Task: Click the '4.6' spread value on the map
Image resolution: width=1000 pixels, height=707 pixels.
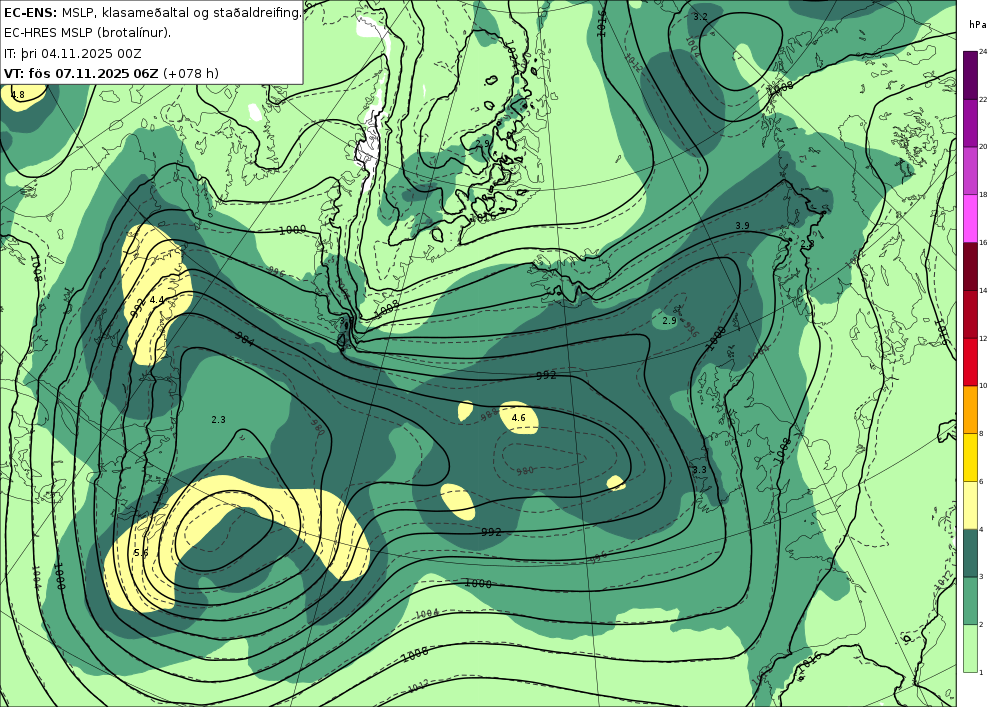Action: tap(518, 418)
